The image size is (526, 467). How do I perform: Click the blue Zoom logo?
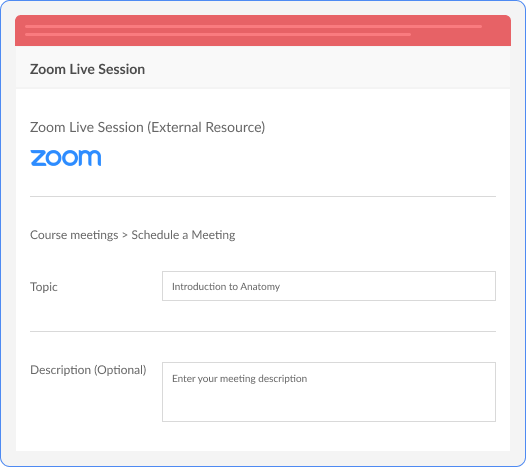66,158
